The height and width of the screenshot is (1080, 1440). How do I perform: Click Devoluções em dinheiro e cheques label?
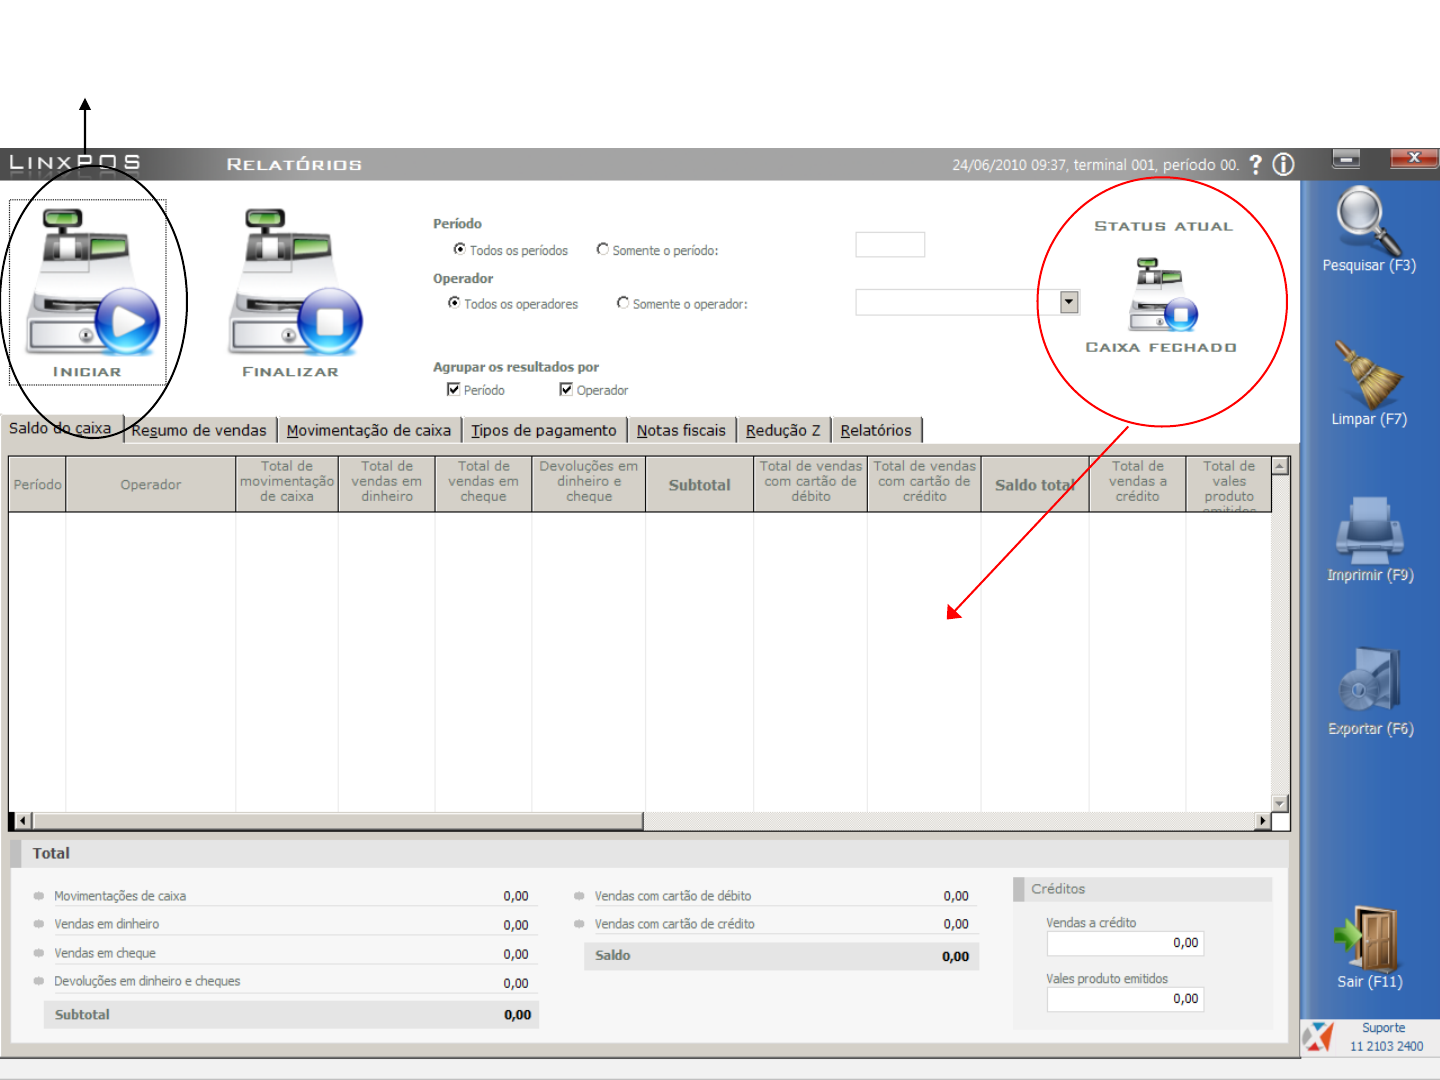coord(147,981)
